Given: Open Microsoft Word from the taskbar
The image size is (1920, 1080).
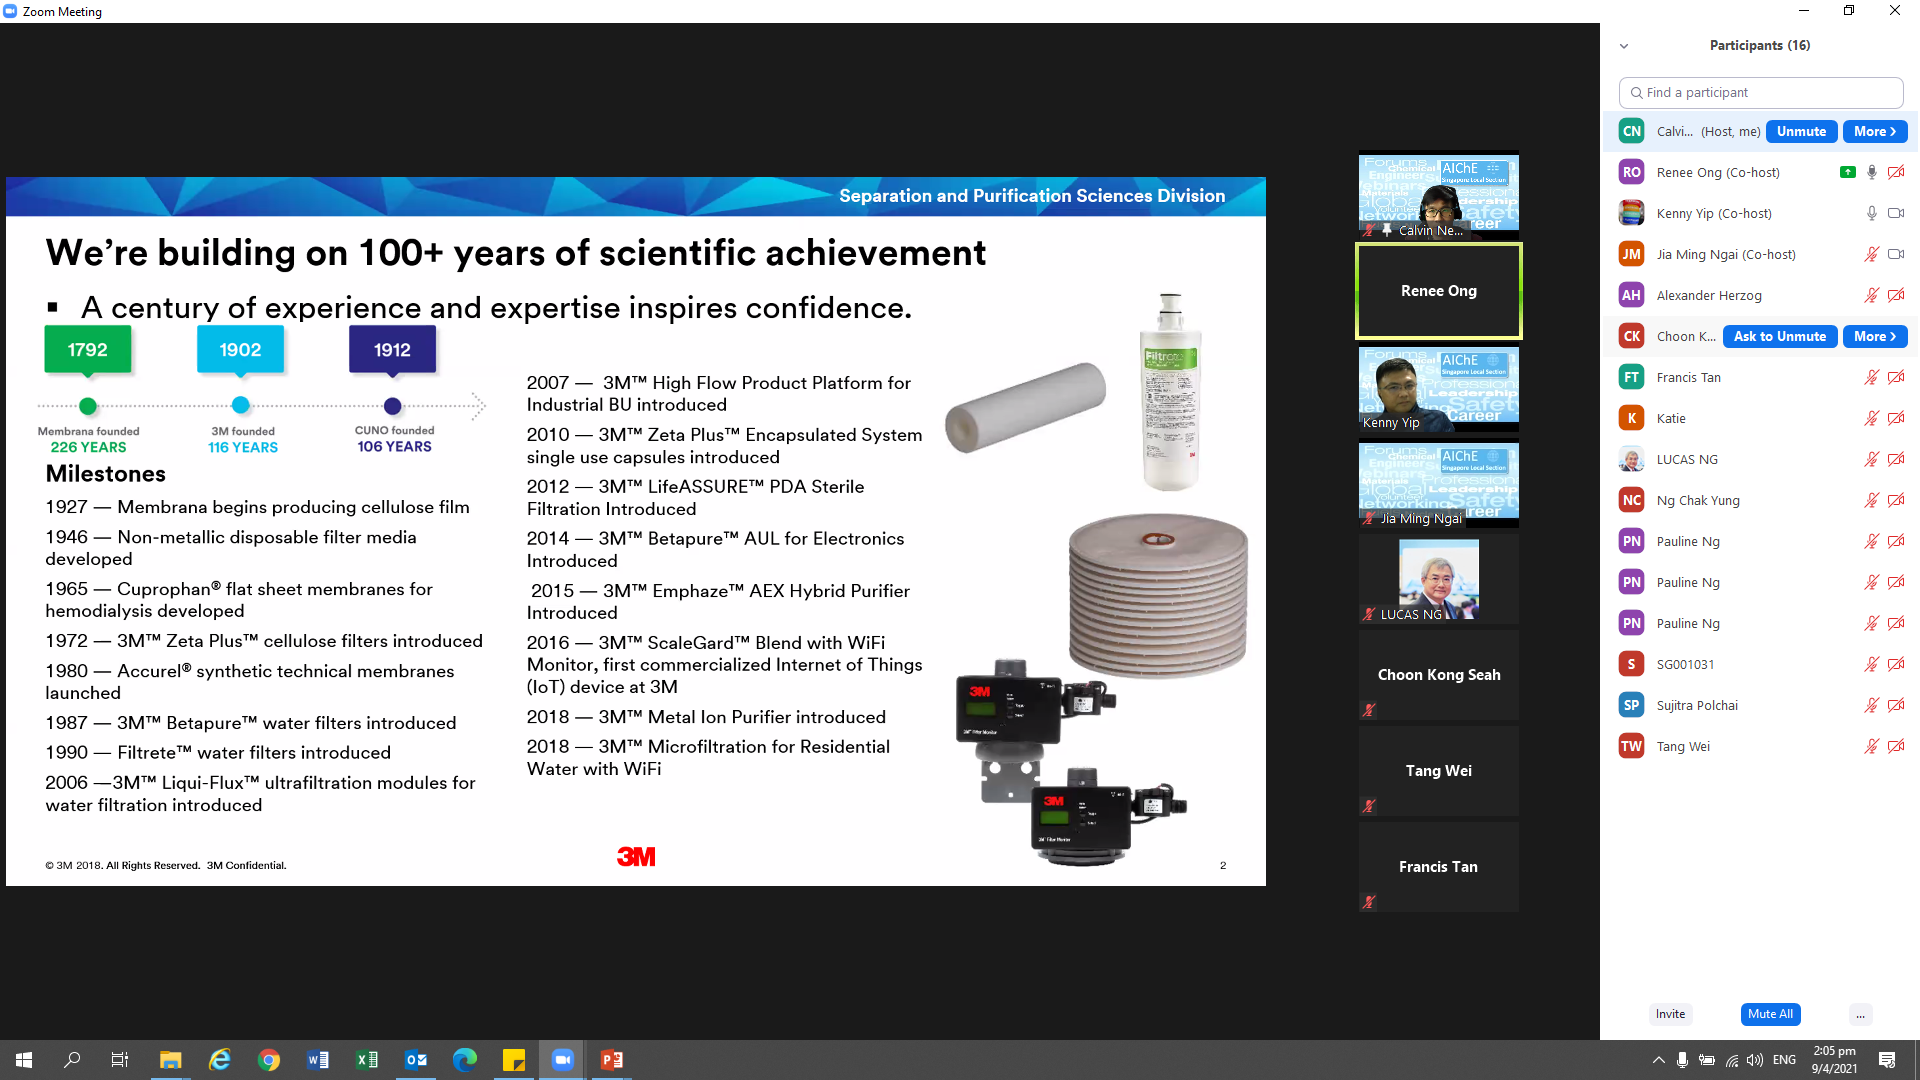Looking at the screenshot, I should click(x=317, y=1060).
